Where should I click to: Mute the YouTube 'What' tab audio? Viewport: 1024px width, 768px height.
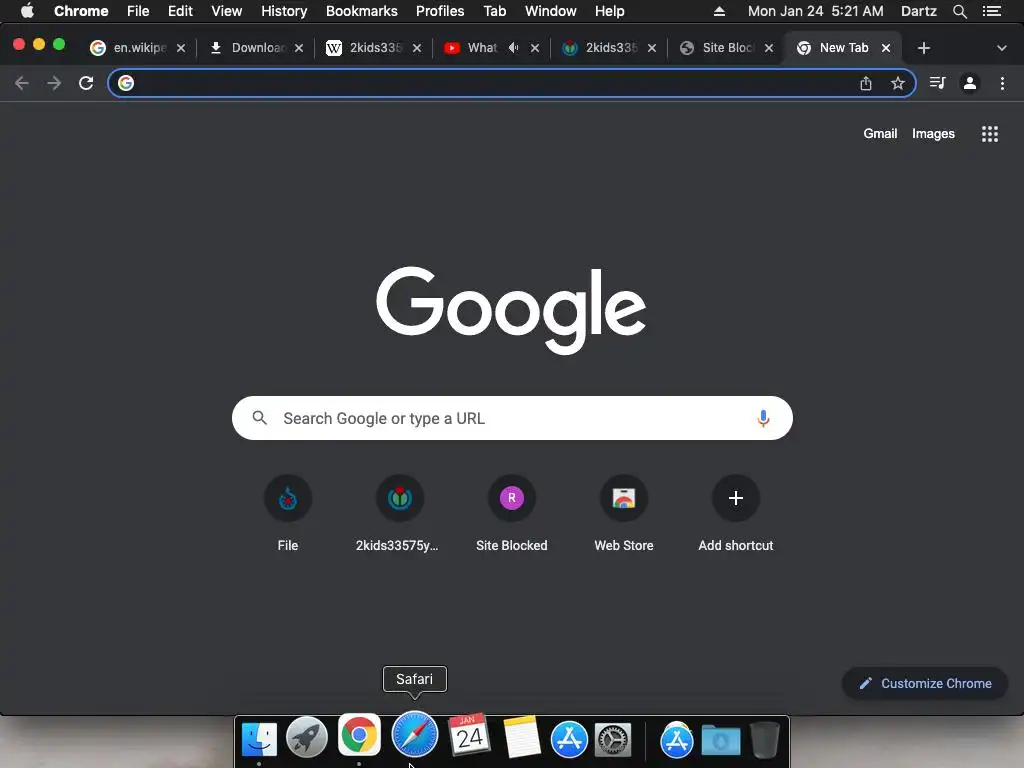[513, 48]
